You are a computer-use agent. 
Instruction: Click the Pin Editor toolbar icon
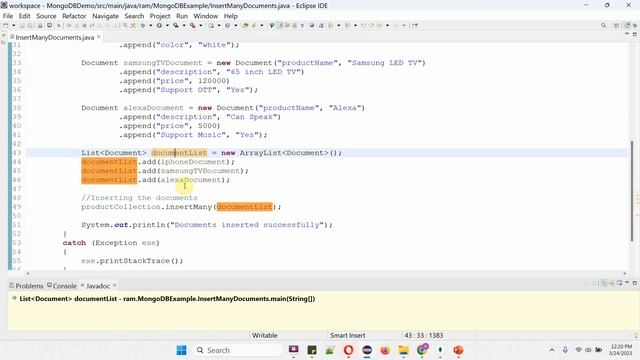(415, 25)
